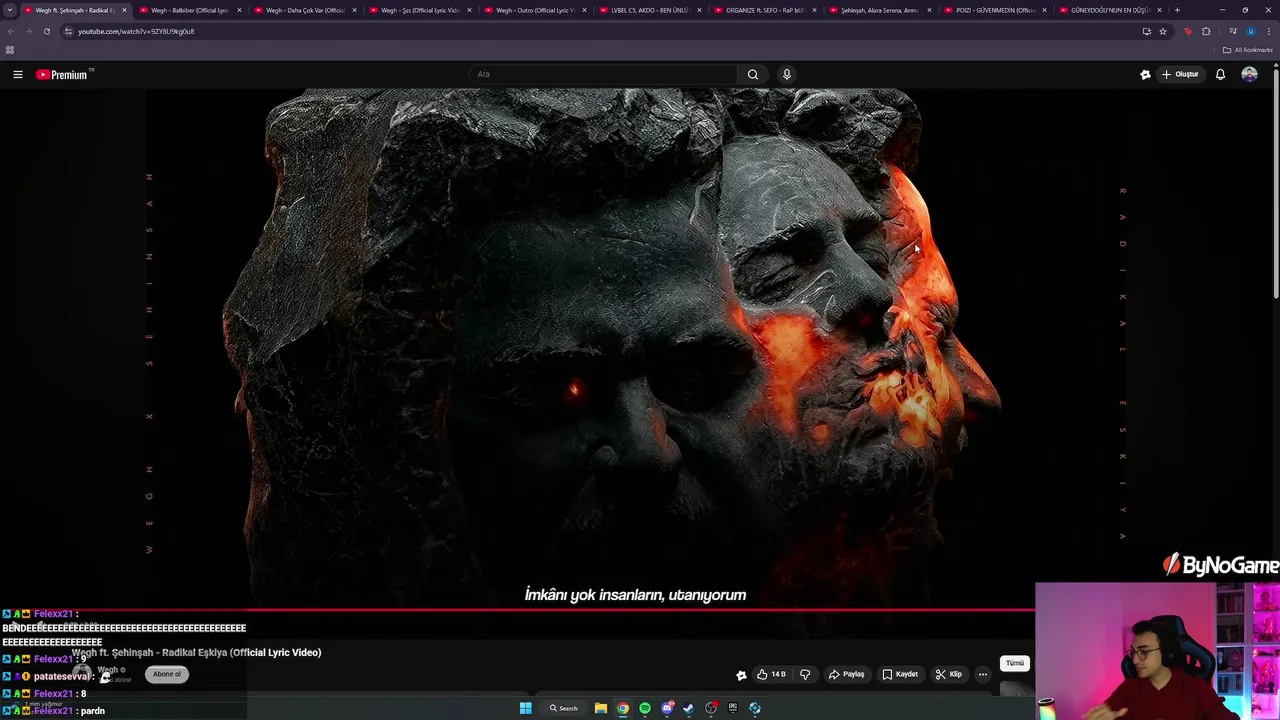Open File Explorer from taskbar
1280x720 pixels.
coord(601,708)
